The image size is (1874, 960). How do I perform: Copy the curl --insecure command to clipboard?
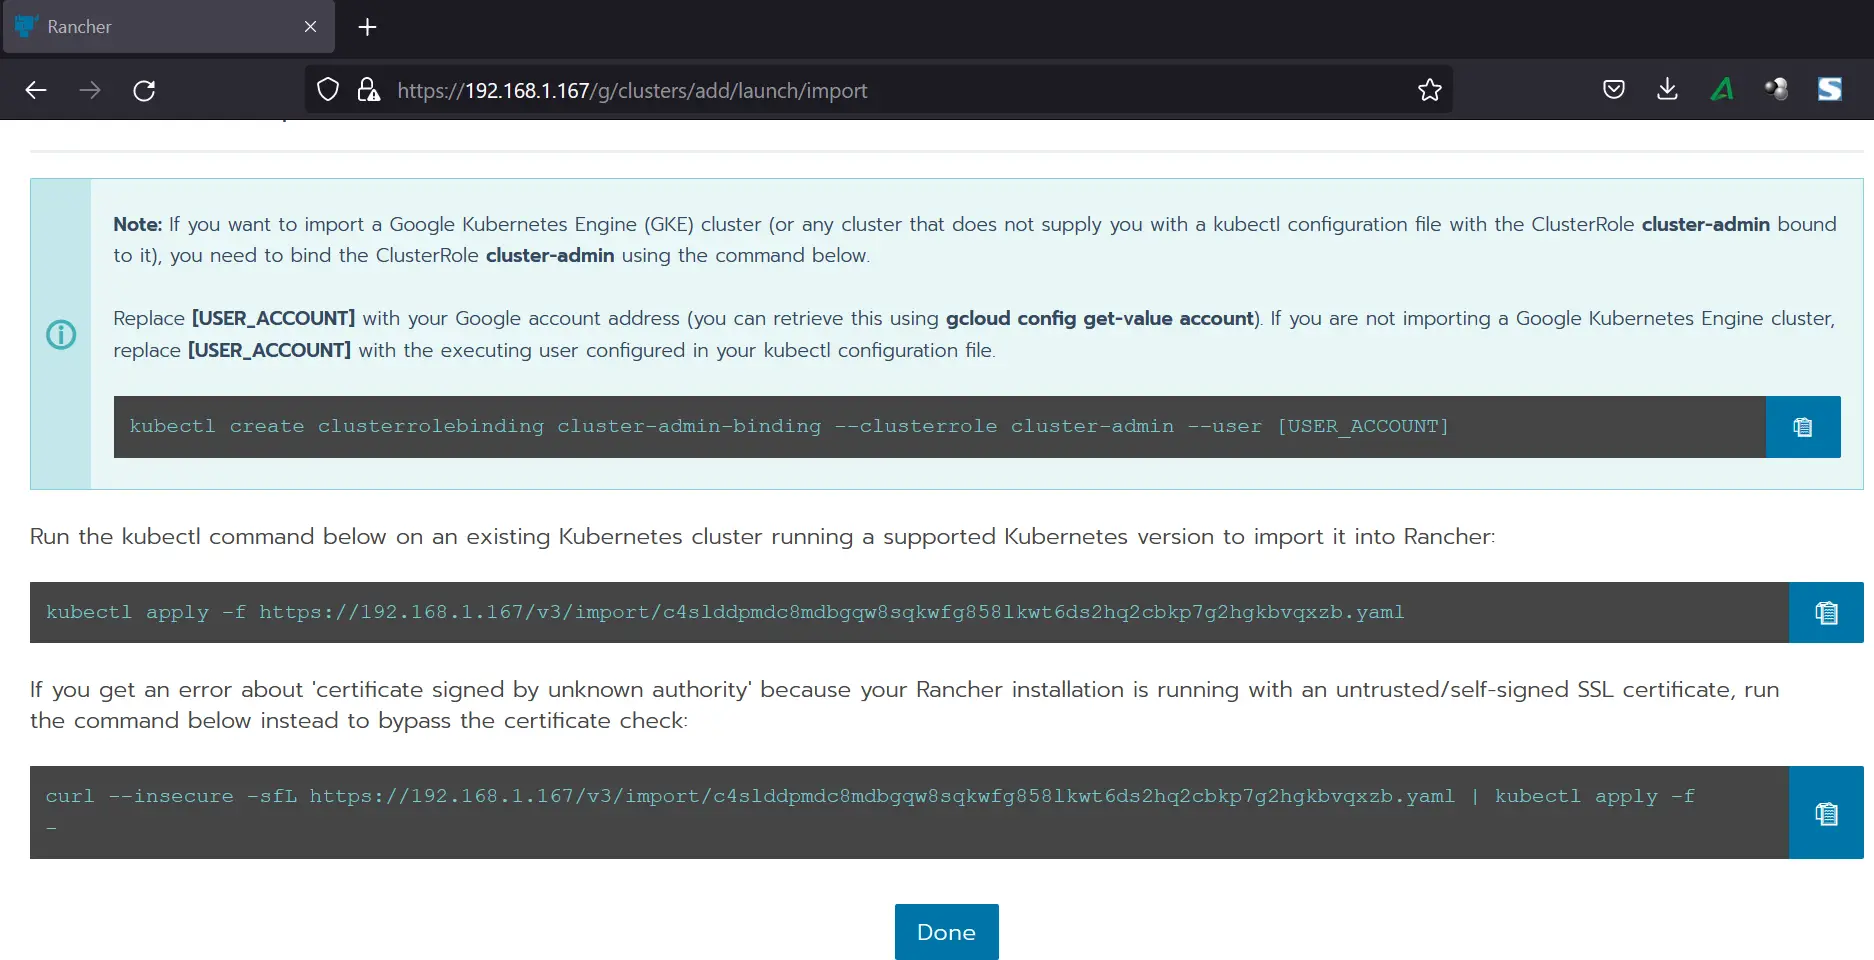tap(1826, 813)
